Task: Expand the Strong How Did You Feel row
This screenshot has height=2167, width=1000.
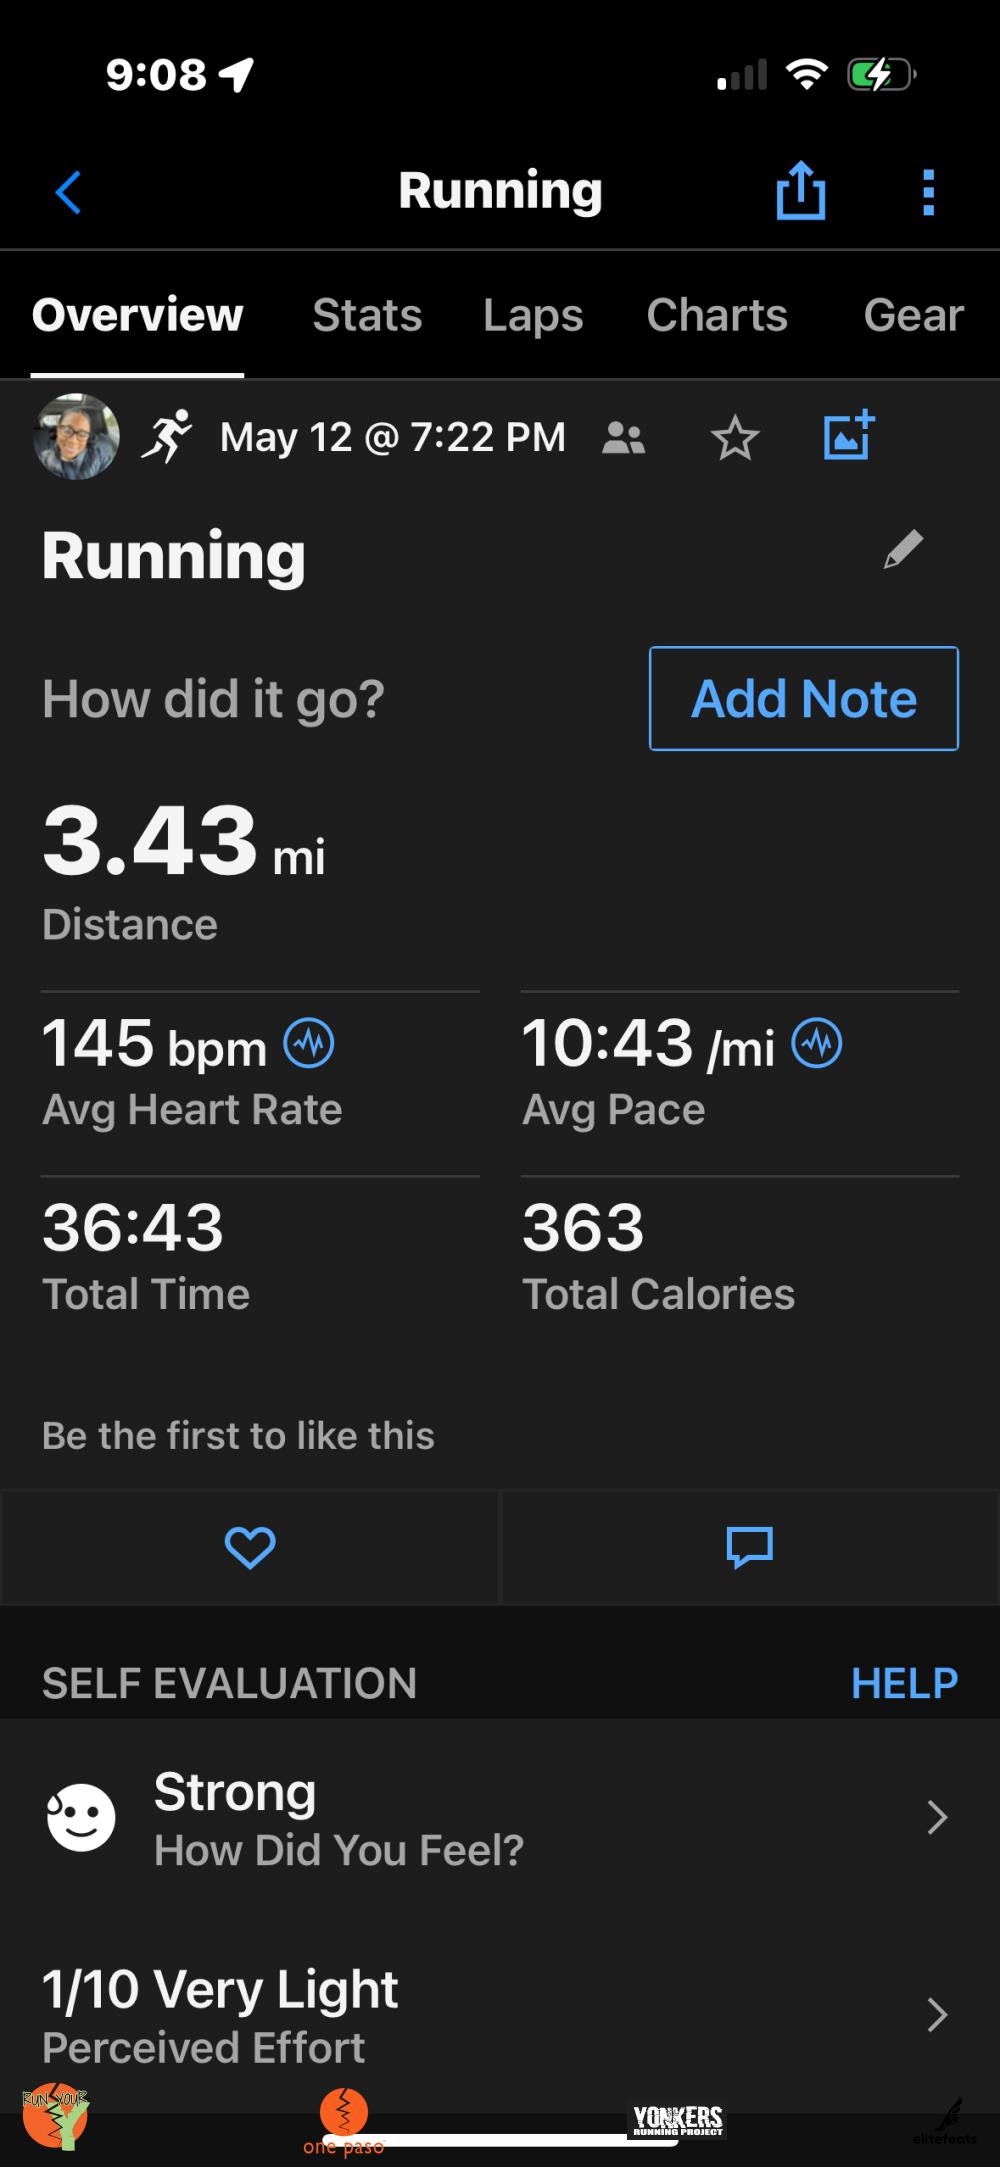Action: [936, 1817]
